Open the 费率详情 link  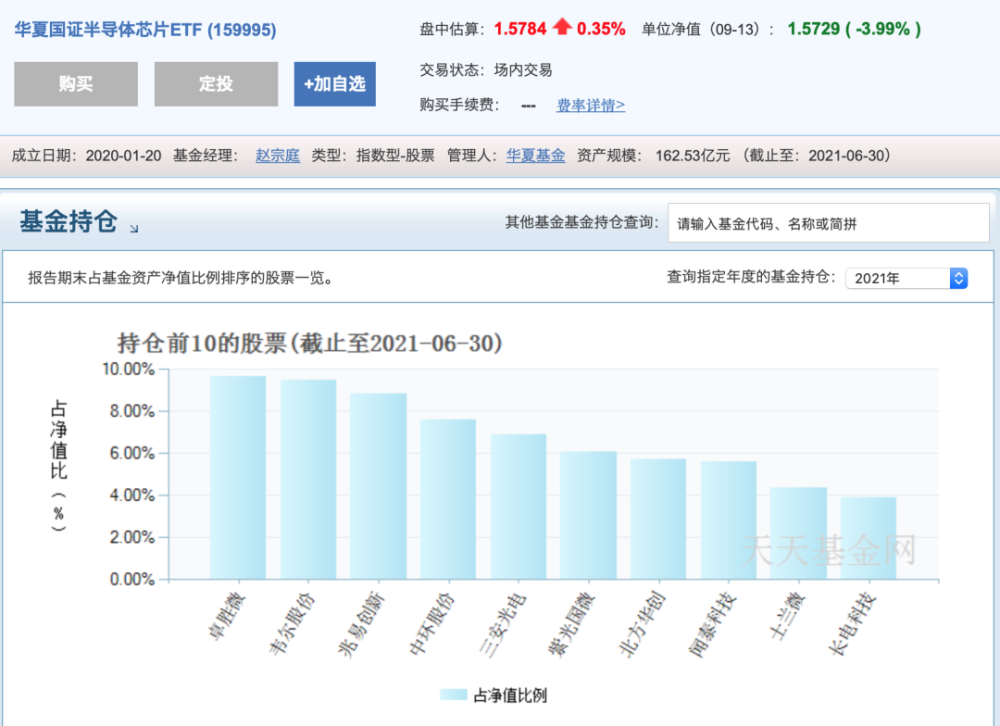pyautogui.click(x=591, y=105)
